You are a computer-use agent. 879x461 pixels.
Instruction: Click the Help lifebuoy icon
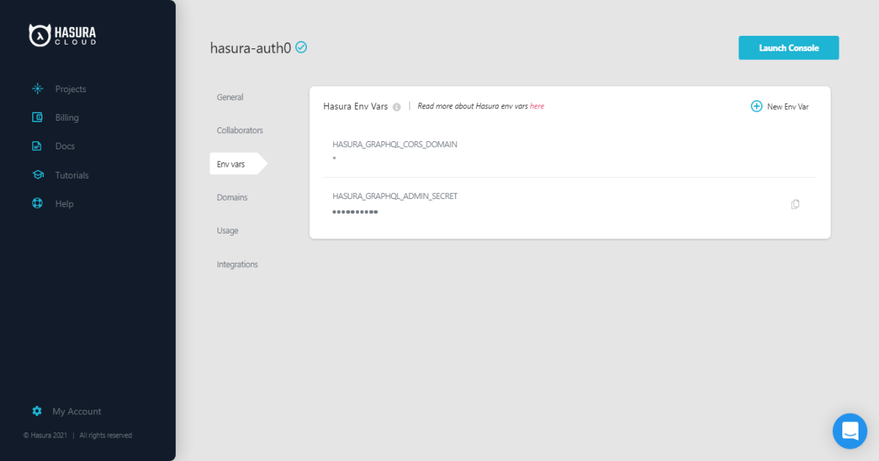[37, 203]
